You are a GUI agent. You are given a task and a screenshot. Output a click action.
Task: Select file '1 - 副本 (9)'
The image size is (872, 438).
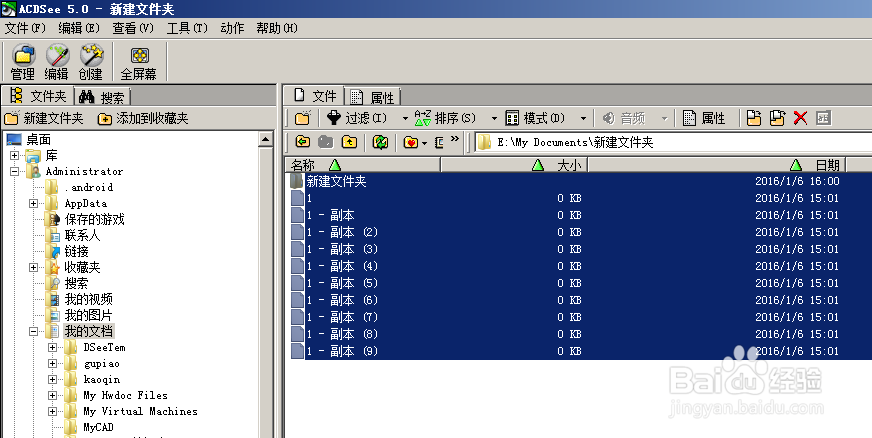click(x=580, y=351)
